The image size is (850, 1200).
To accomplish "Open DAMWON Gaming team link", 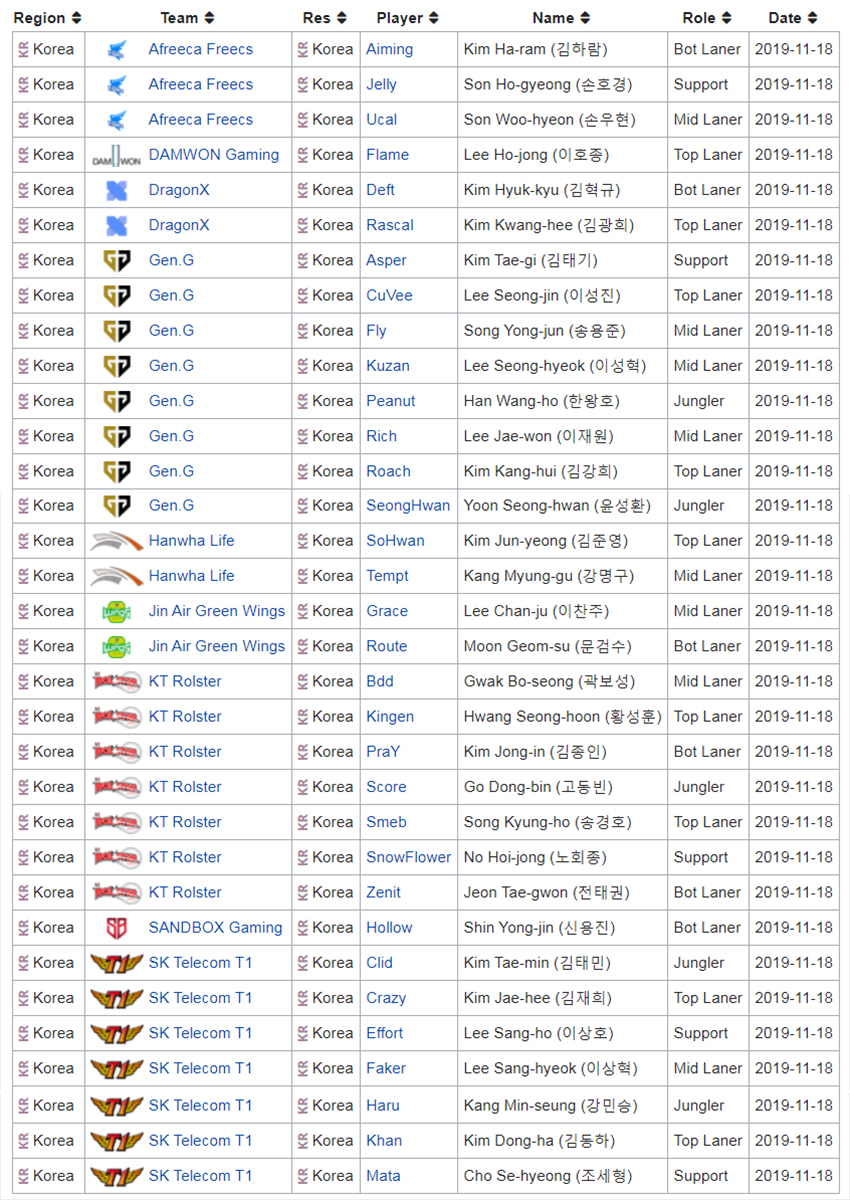I will pyautogui.click(x=214, y=154).
